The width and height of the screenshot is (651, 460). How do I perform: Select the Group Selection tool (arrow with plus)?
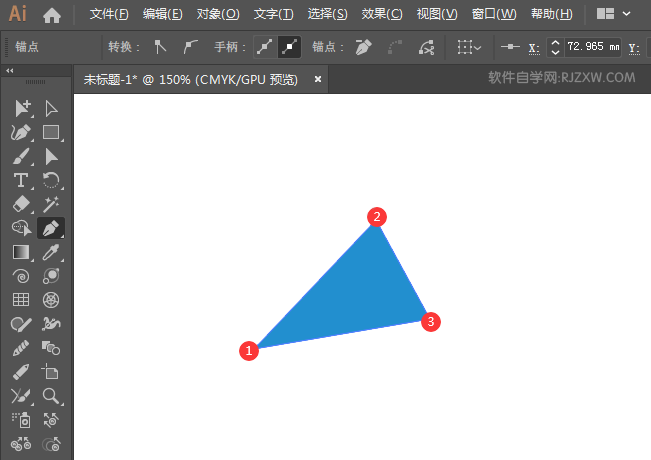click(x=22, y=108)
